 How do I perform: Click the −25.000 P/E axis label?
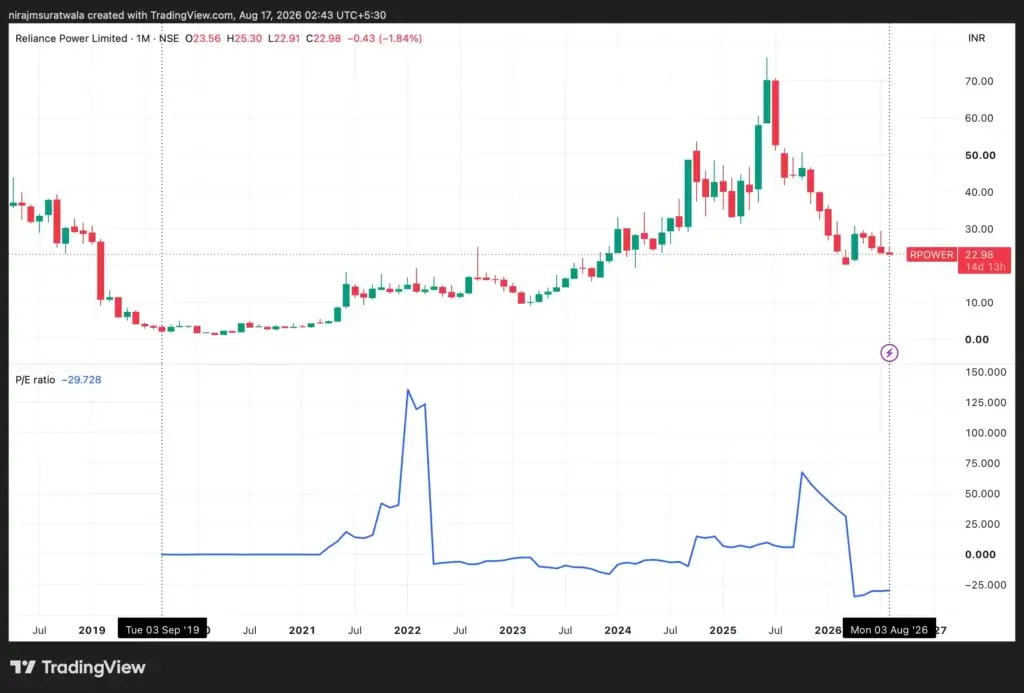tap(985, 585)
